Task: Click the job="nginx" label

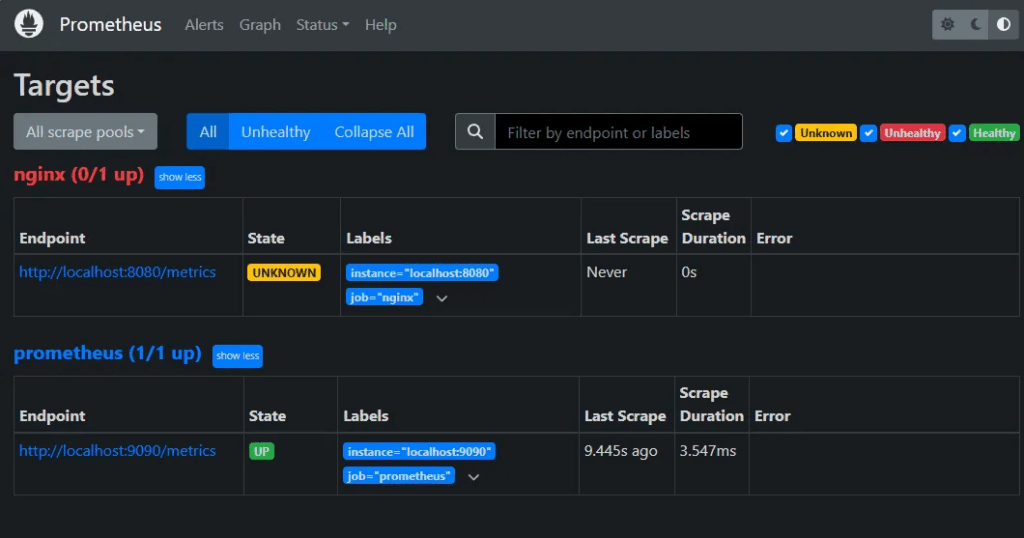Action: pos(384,297)
